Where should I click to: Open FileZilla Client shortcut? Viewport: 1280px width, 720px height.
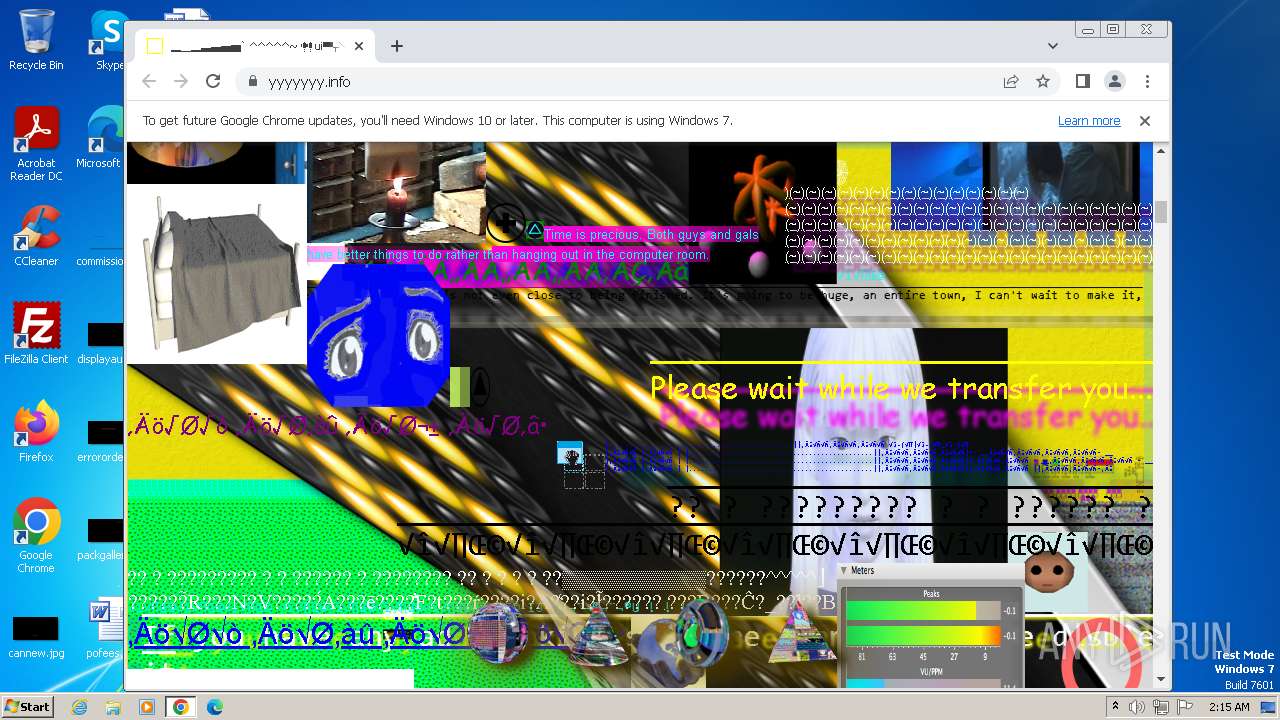[36, 334]
